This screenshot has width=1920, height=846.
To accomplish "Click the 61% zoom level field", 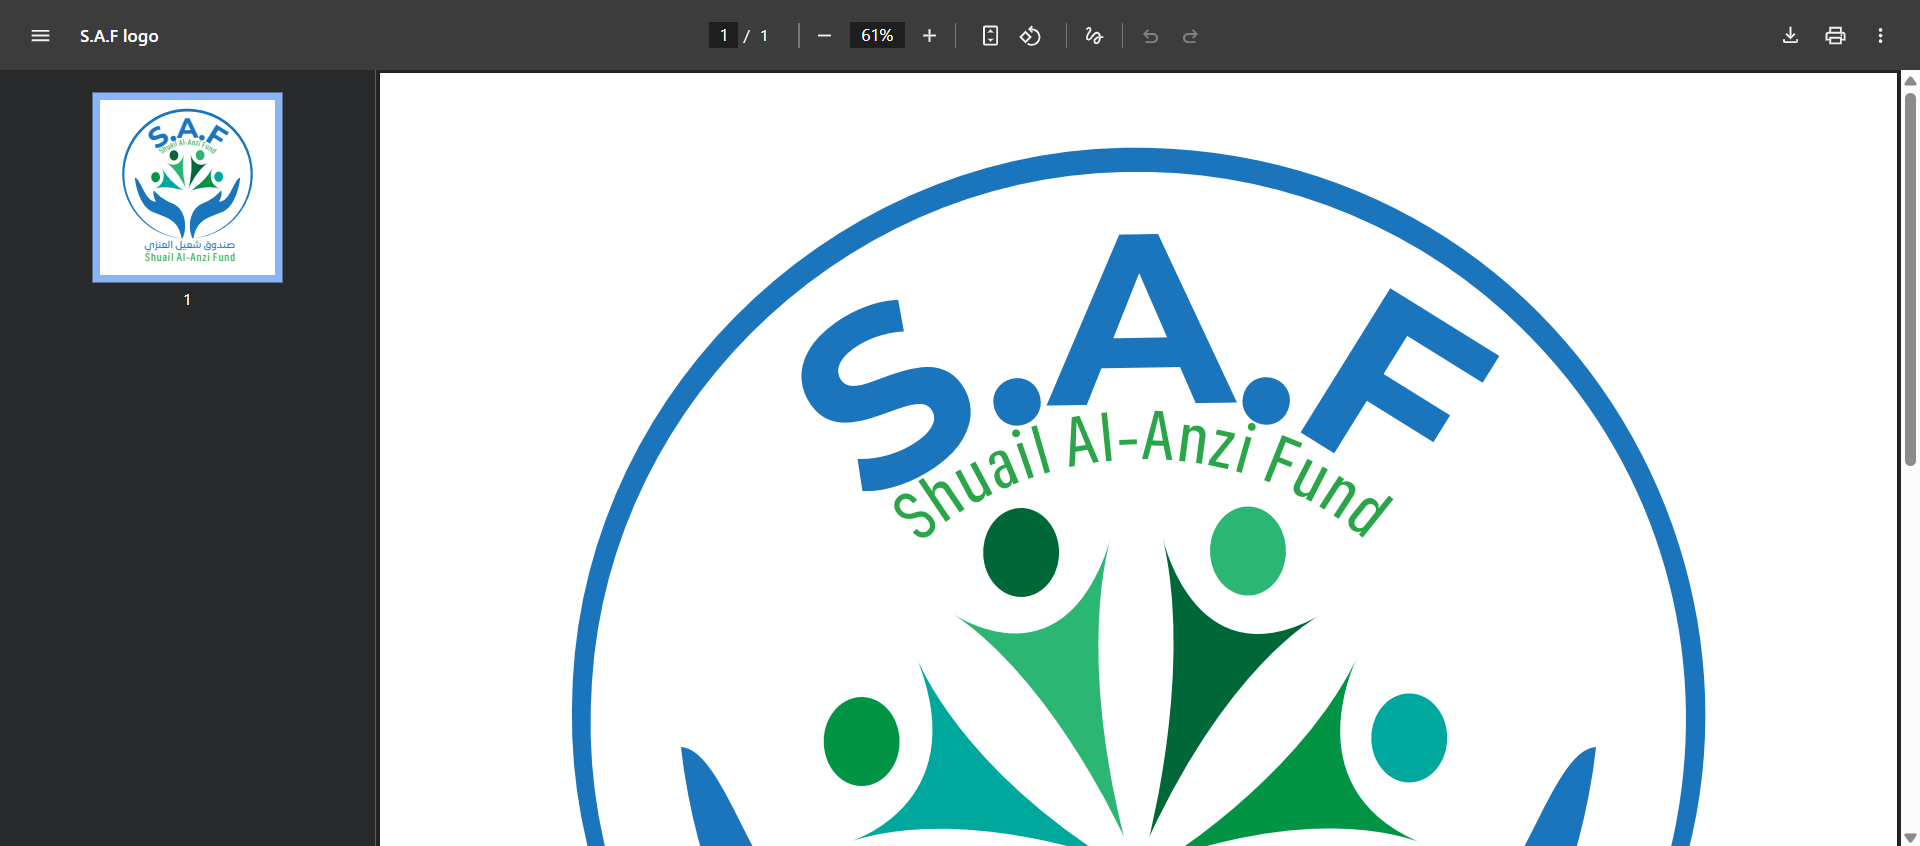I will click(x=877, y=36).
